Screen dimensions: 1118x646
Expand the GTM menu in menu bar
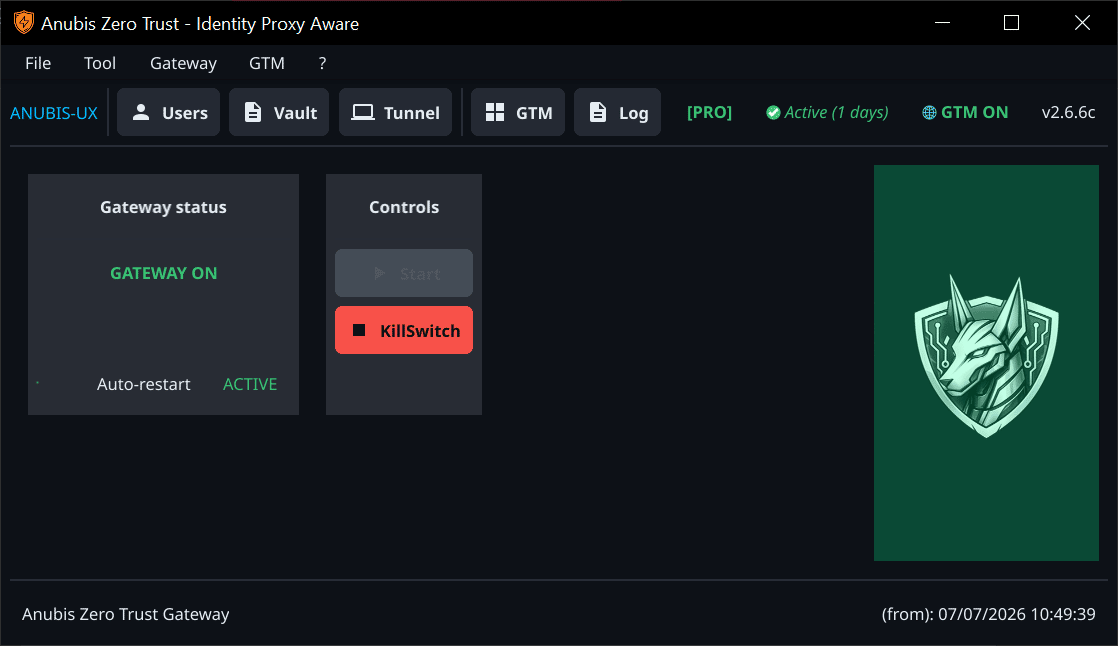[x=267, y=63]
